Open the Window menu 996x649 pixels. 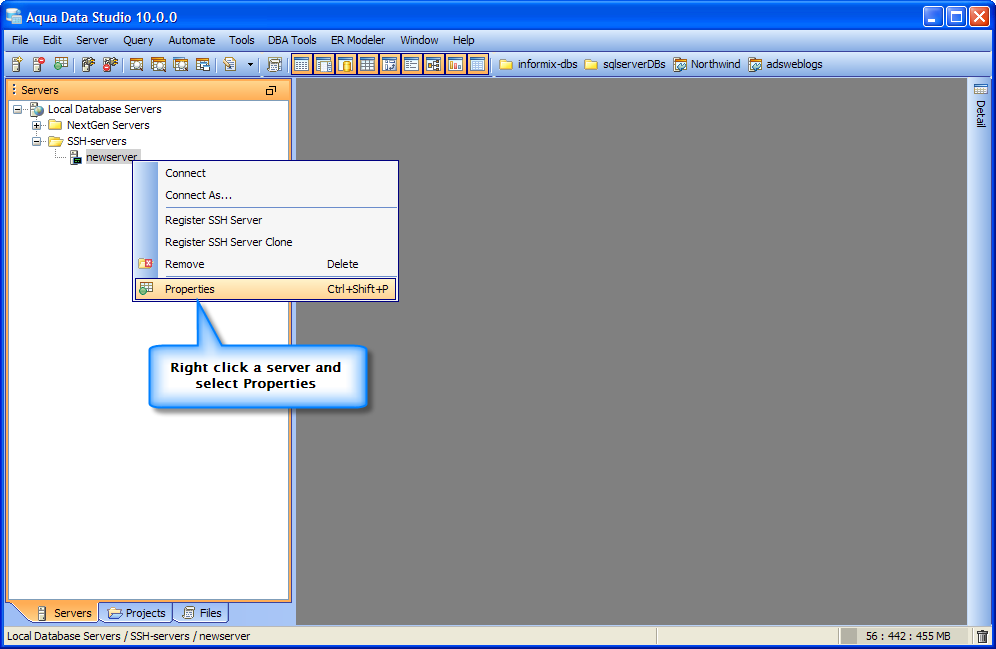pos(419,40)
